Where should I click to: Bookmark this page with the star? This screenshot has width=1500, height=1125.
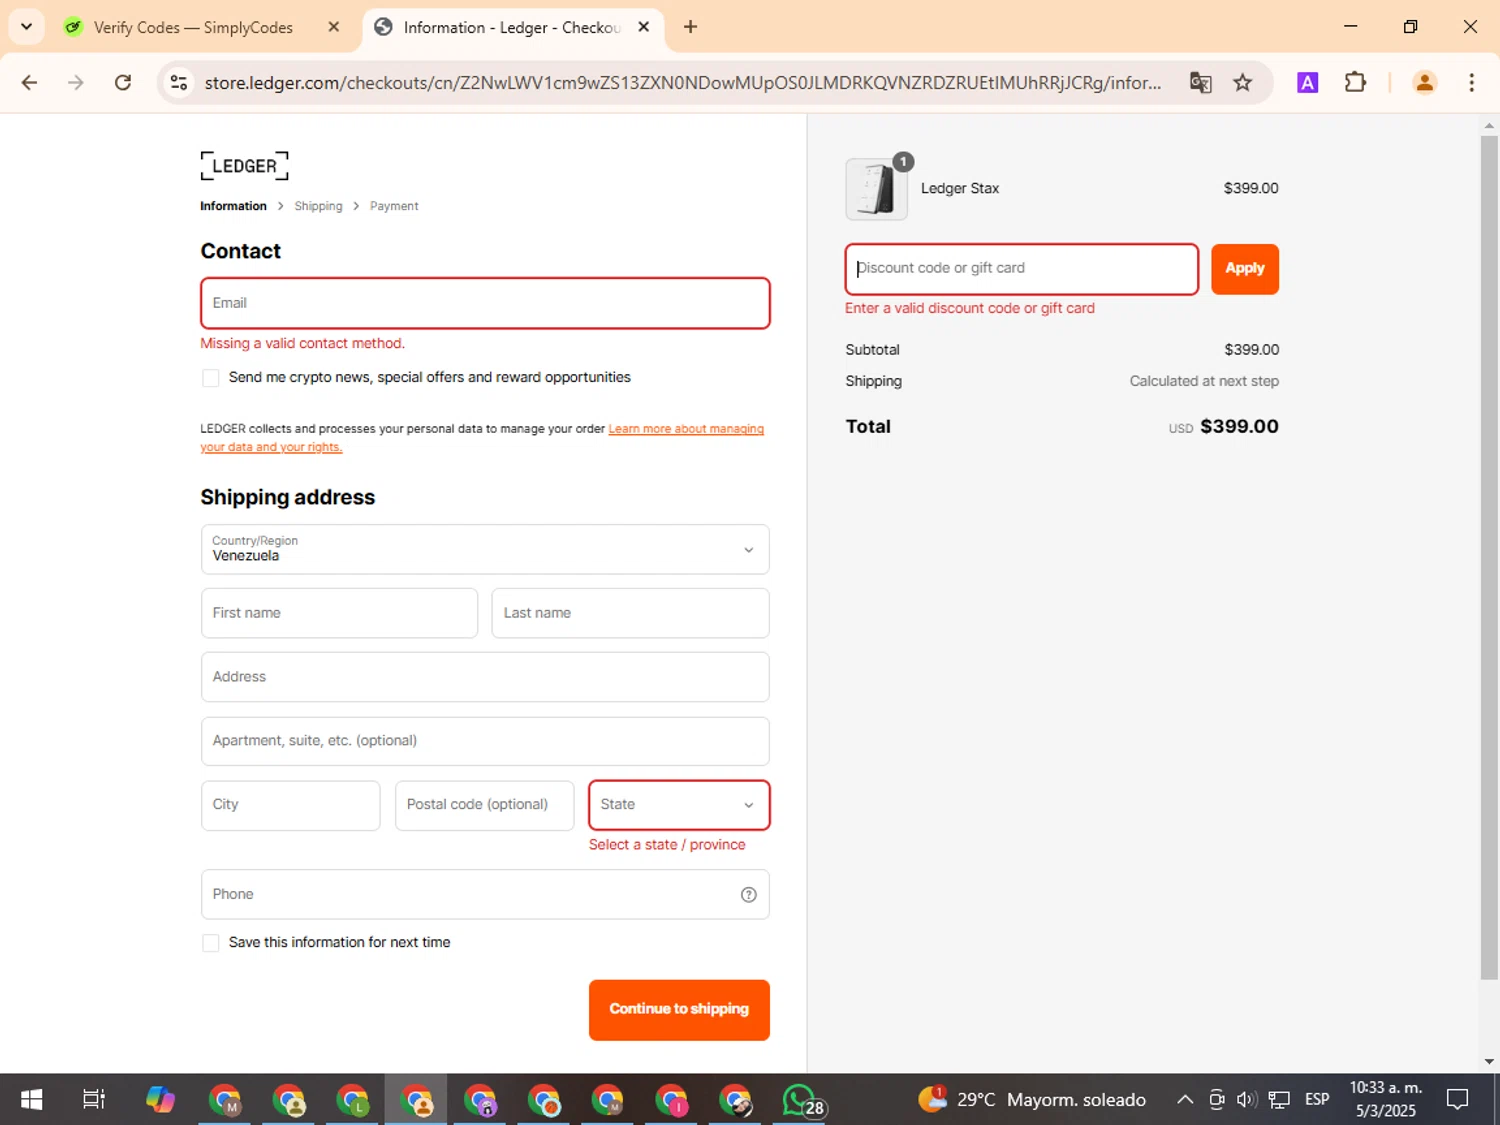[x=1243, y=83]
